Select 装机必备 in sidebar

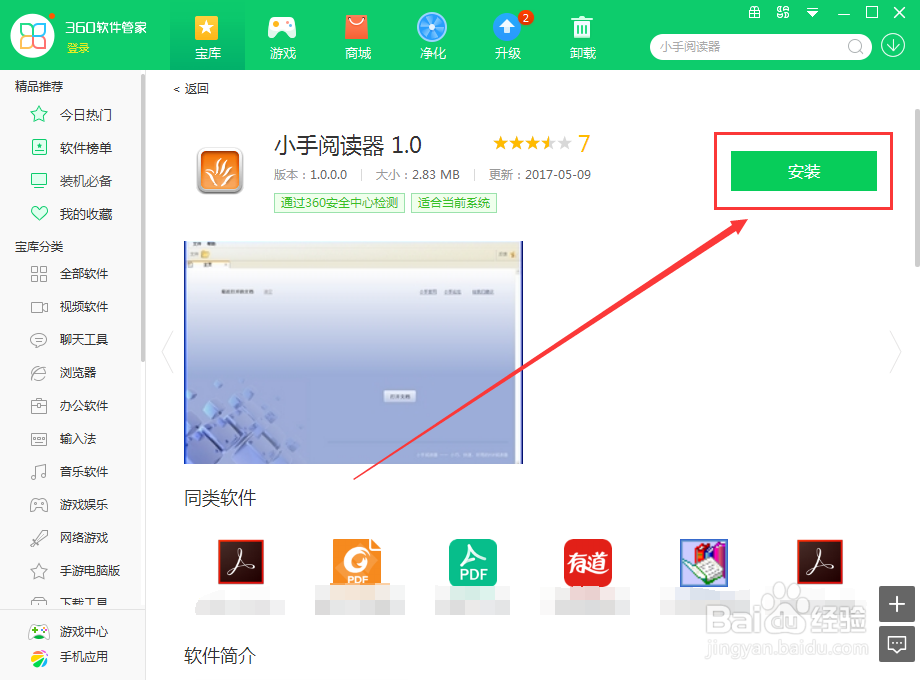point(71,181)
